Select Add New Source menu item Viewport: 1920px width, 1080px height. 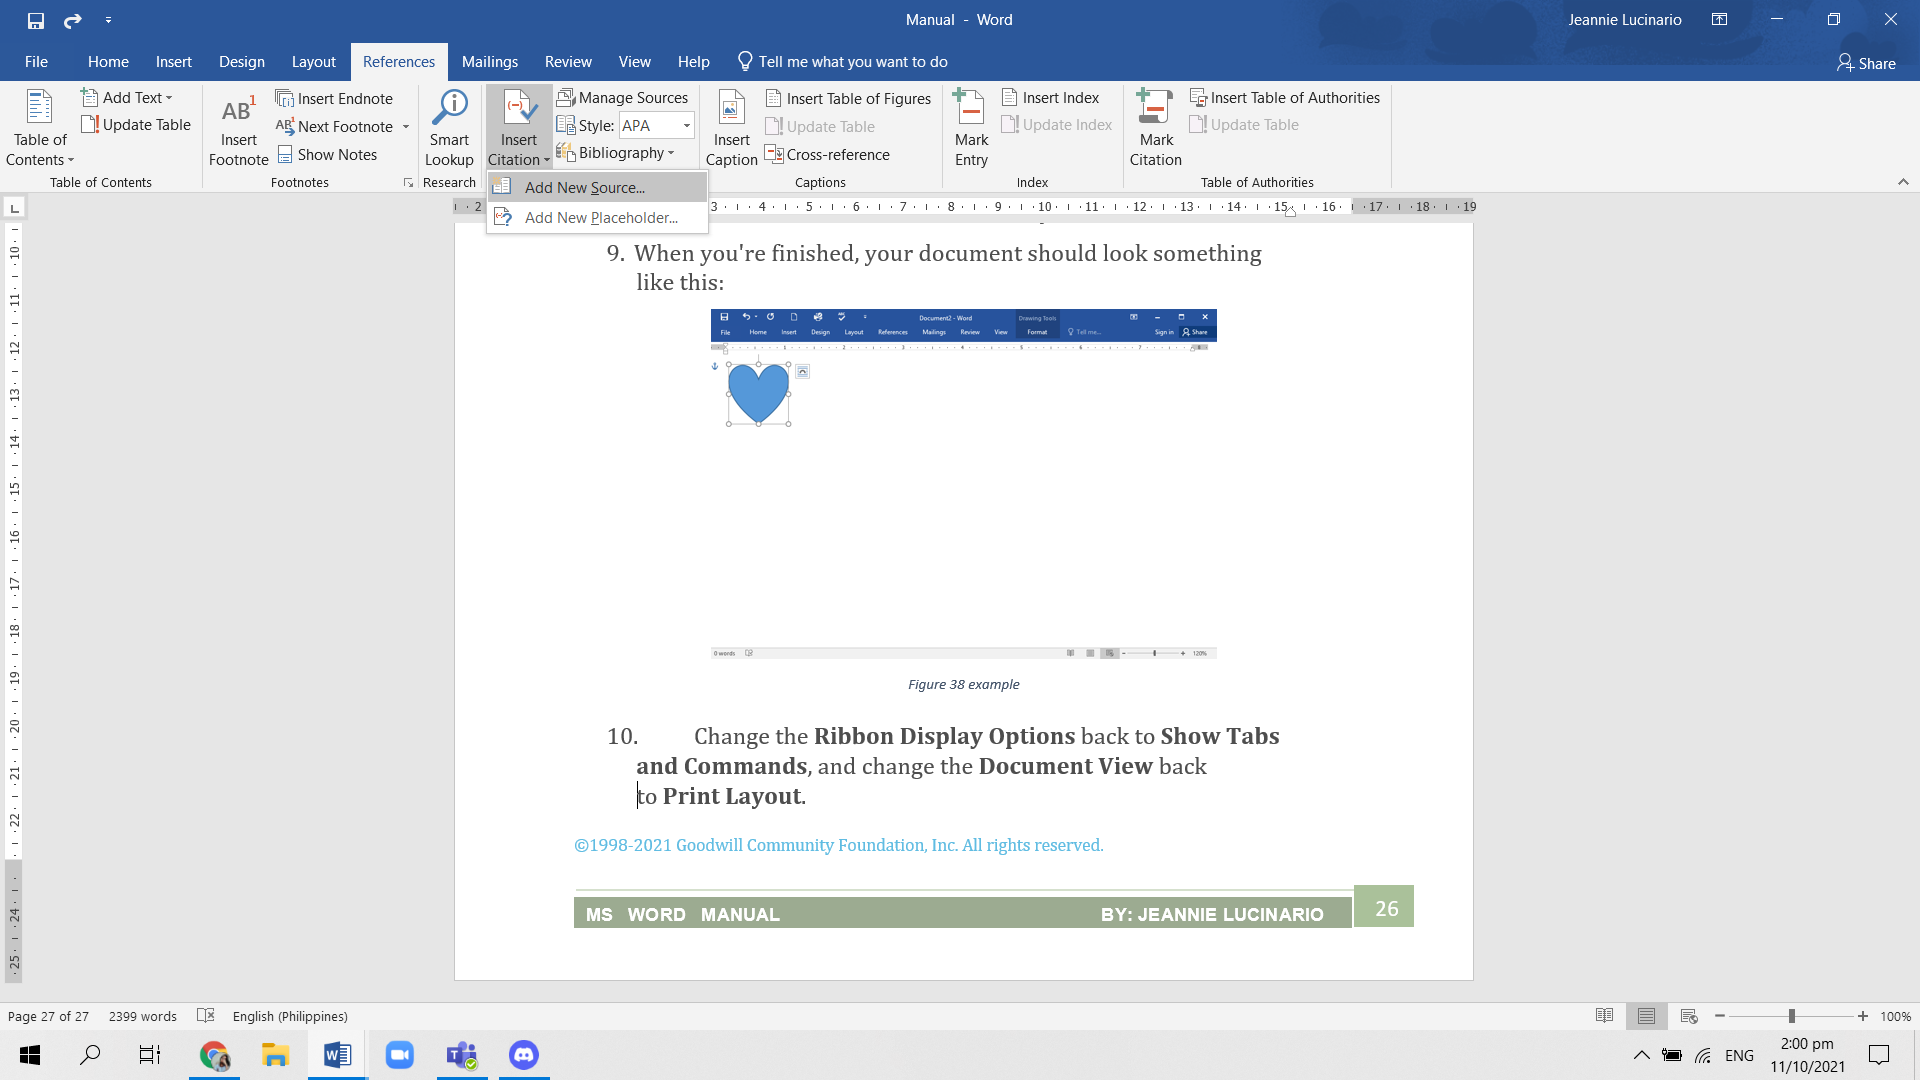[x=597, y=188]
